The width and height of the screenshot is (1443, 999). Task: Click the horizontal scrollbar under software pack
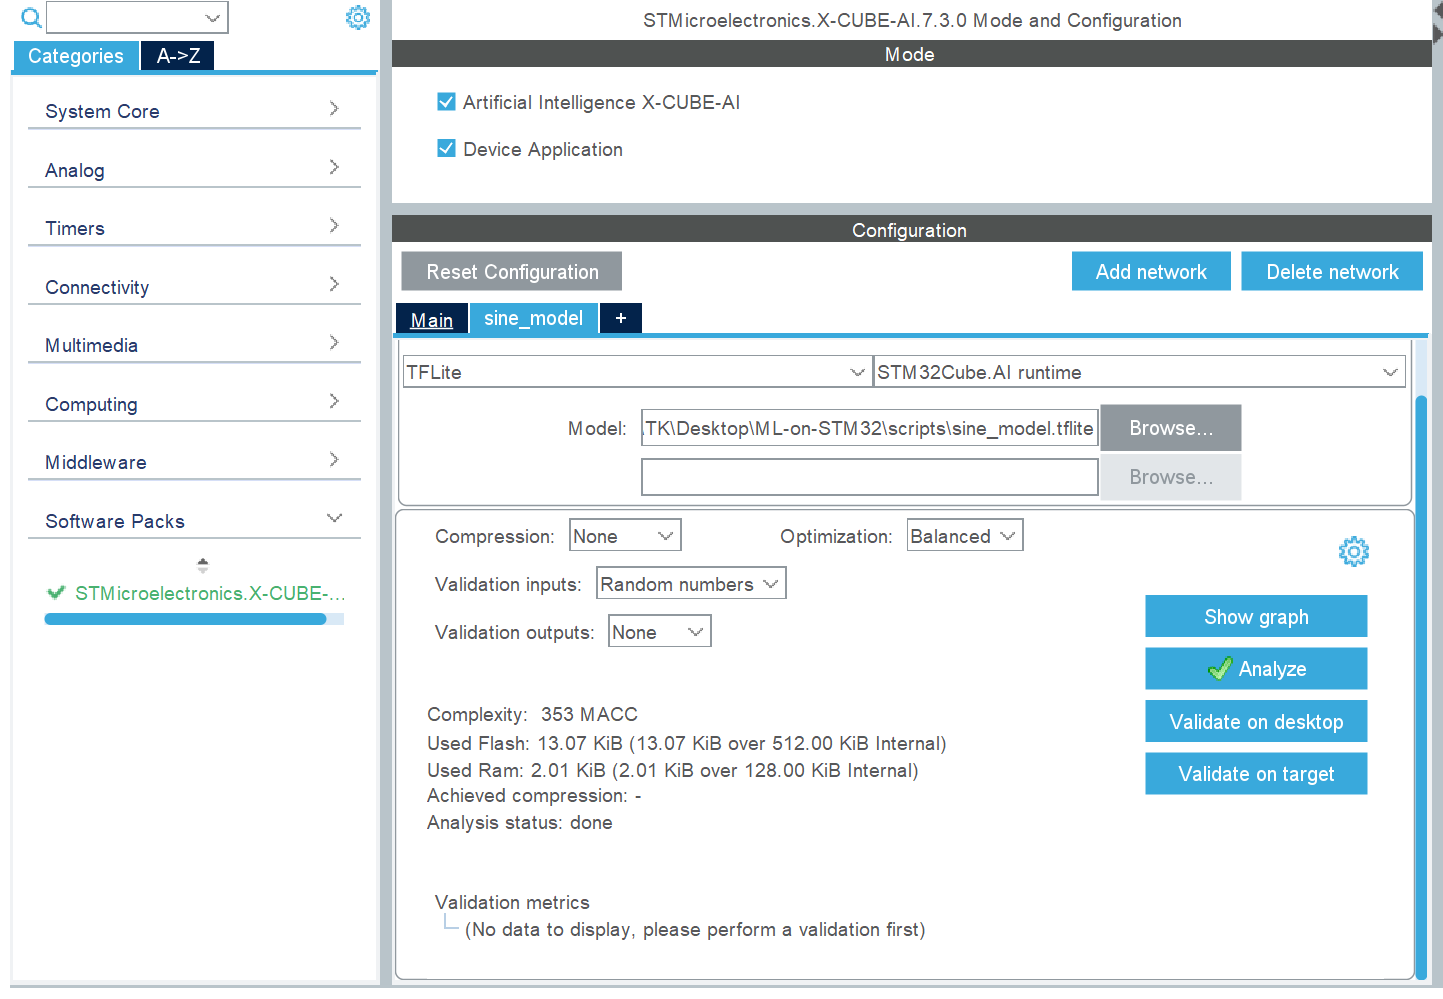(186, 620)
